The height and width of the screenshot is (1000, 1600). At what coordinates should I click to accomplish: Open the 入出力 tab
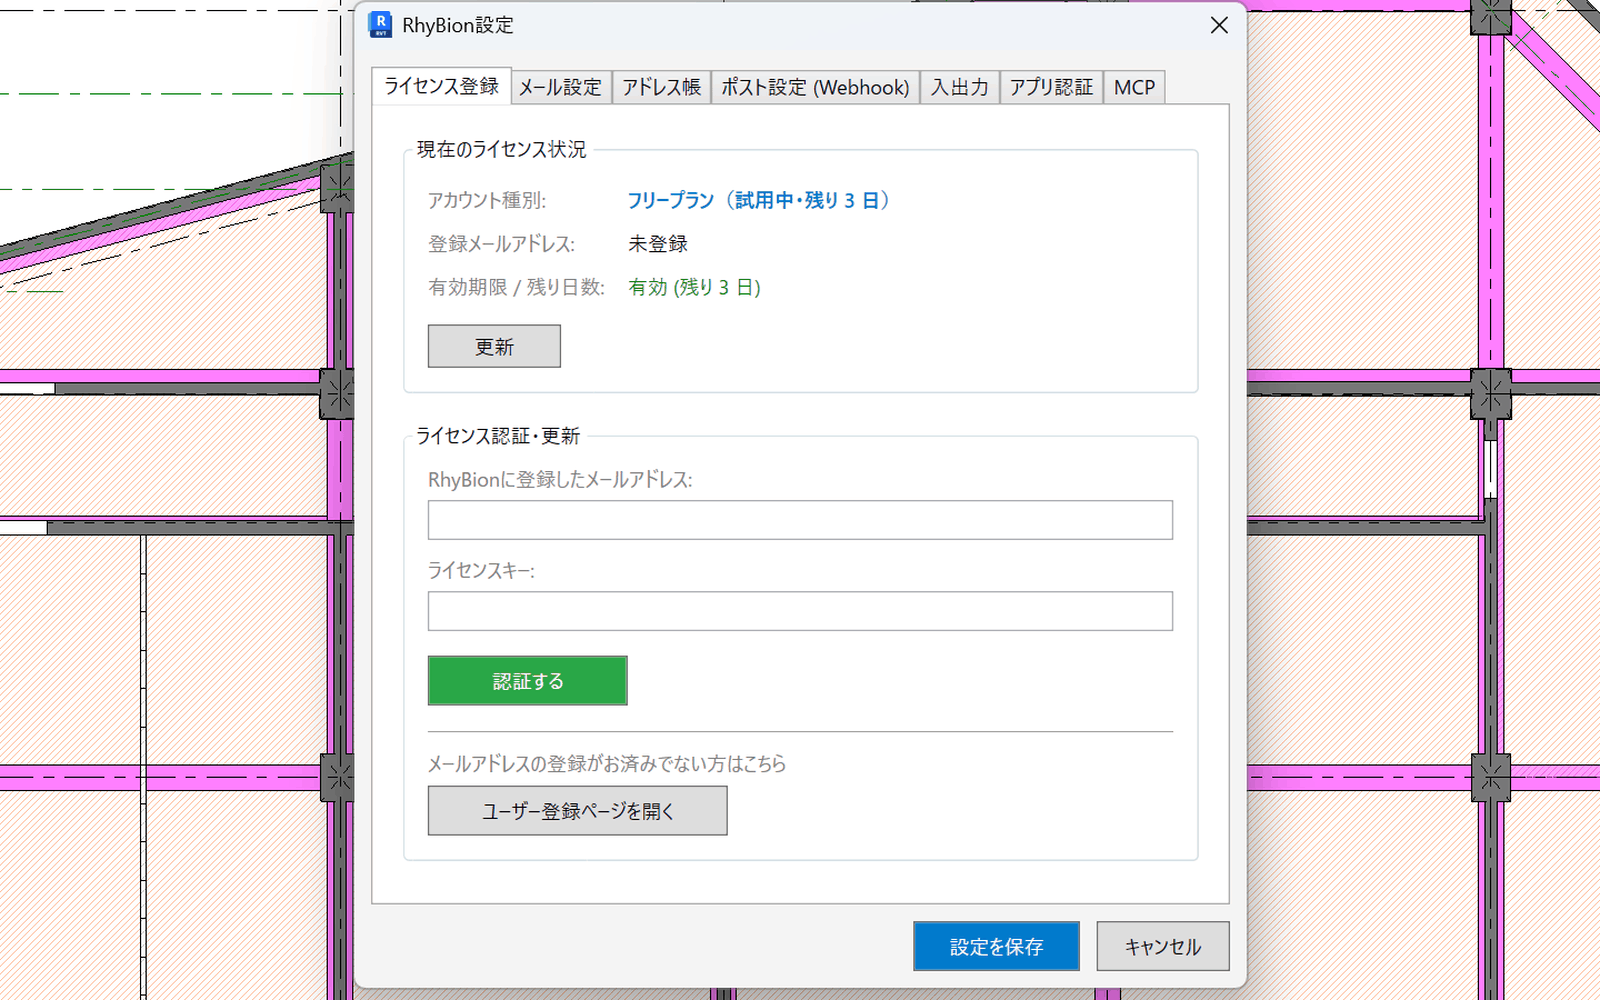pyautogui.click(x=959, y=88)
